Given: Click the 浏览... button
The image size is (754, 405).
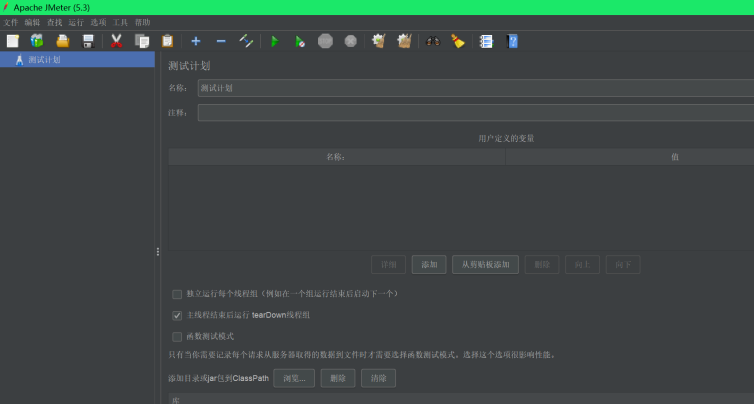Looking at the screenshot, I should click(x=294, y=379).
